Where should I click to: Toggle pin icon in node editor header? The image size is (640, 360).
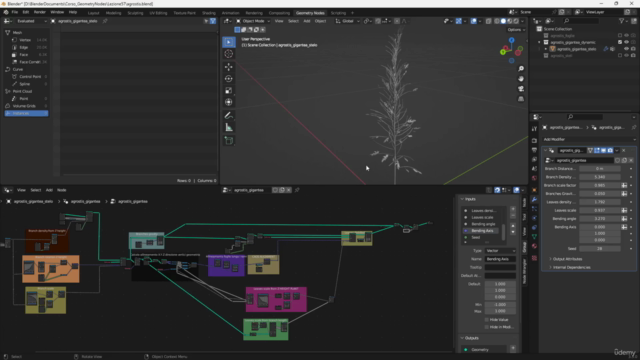click(297, 190)
